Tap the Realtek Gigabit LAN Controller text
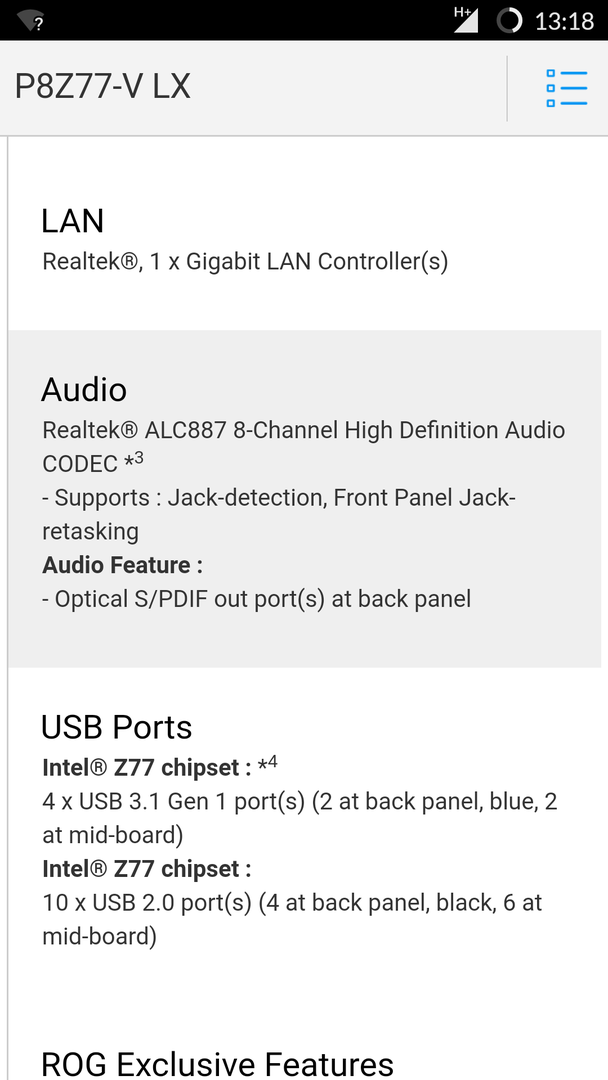The height and width of the screenshot is (1080, 608). click(245, 262)
